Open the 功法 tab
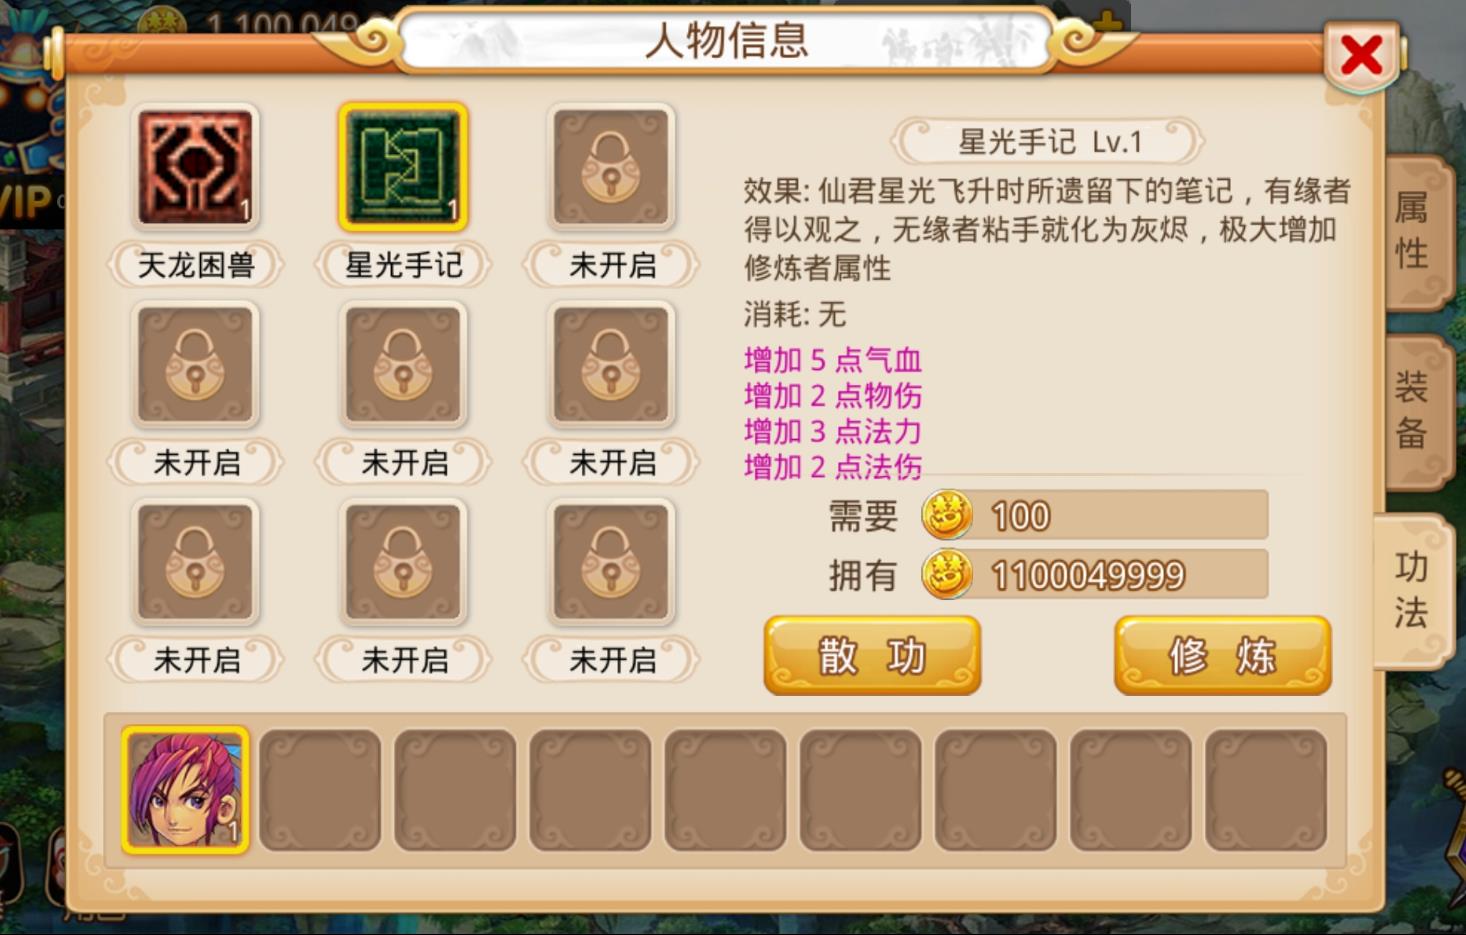 click(x=1413, y=590)
